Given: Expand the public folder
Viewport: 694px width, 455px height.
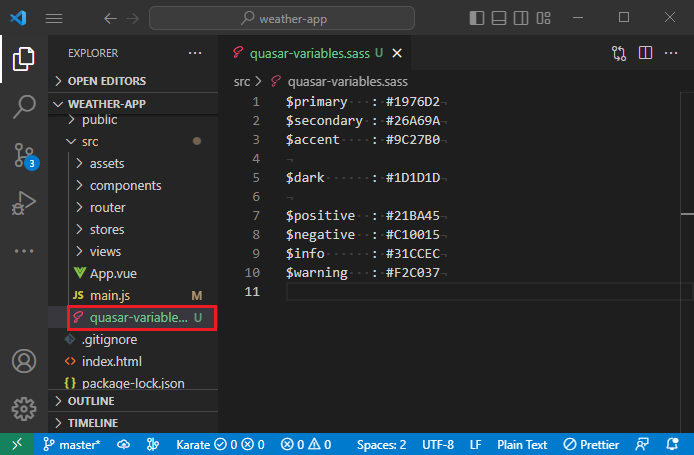Looking at the screenshot, I should point(133,120).
